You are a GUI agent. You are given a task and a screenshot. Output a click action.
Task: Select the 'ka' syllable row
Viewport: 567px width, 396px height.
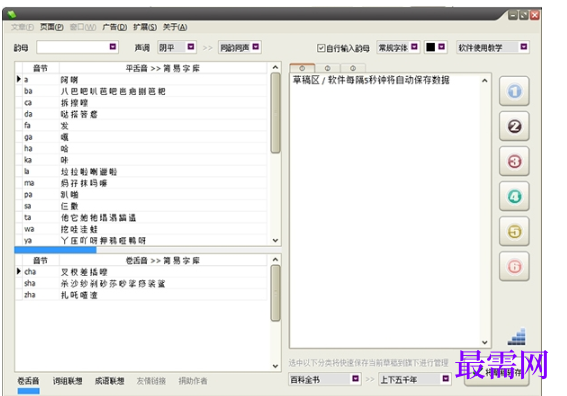[x=141, y=160]
